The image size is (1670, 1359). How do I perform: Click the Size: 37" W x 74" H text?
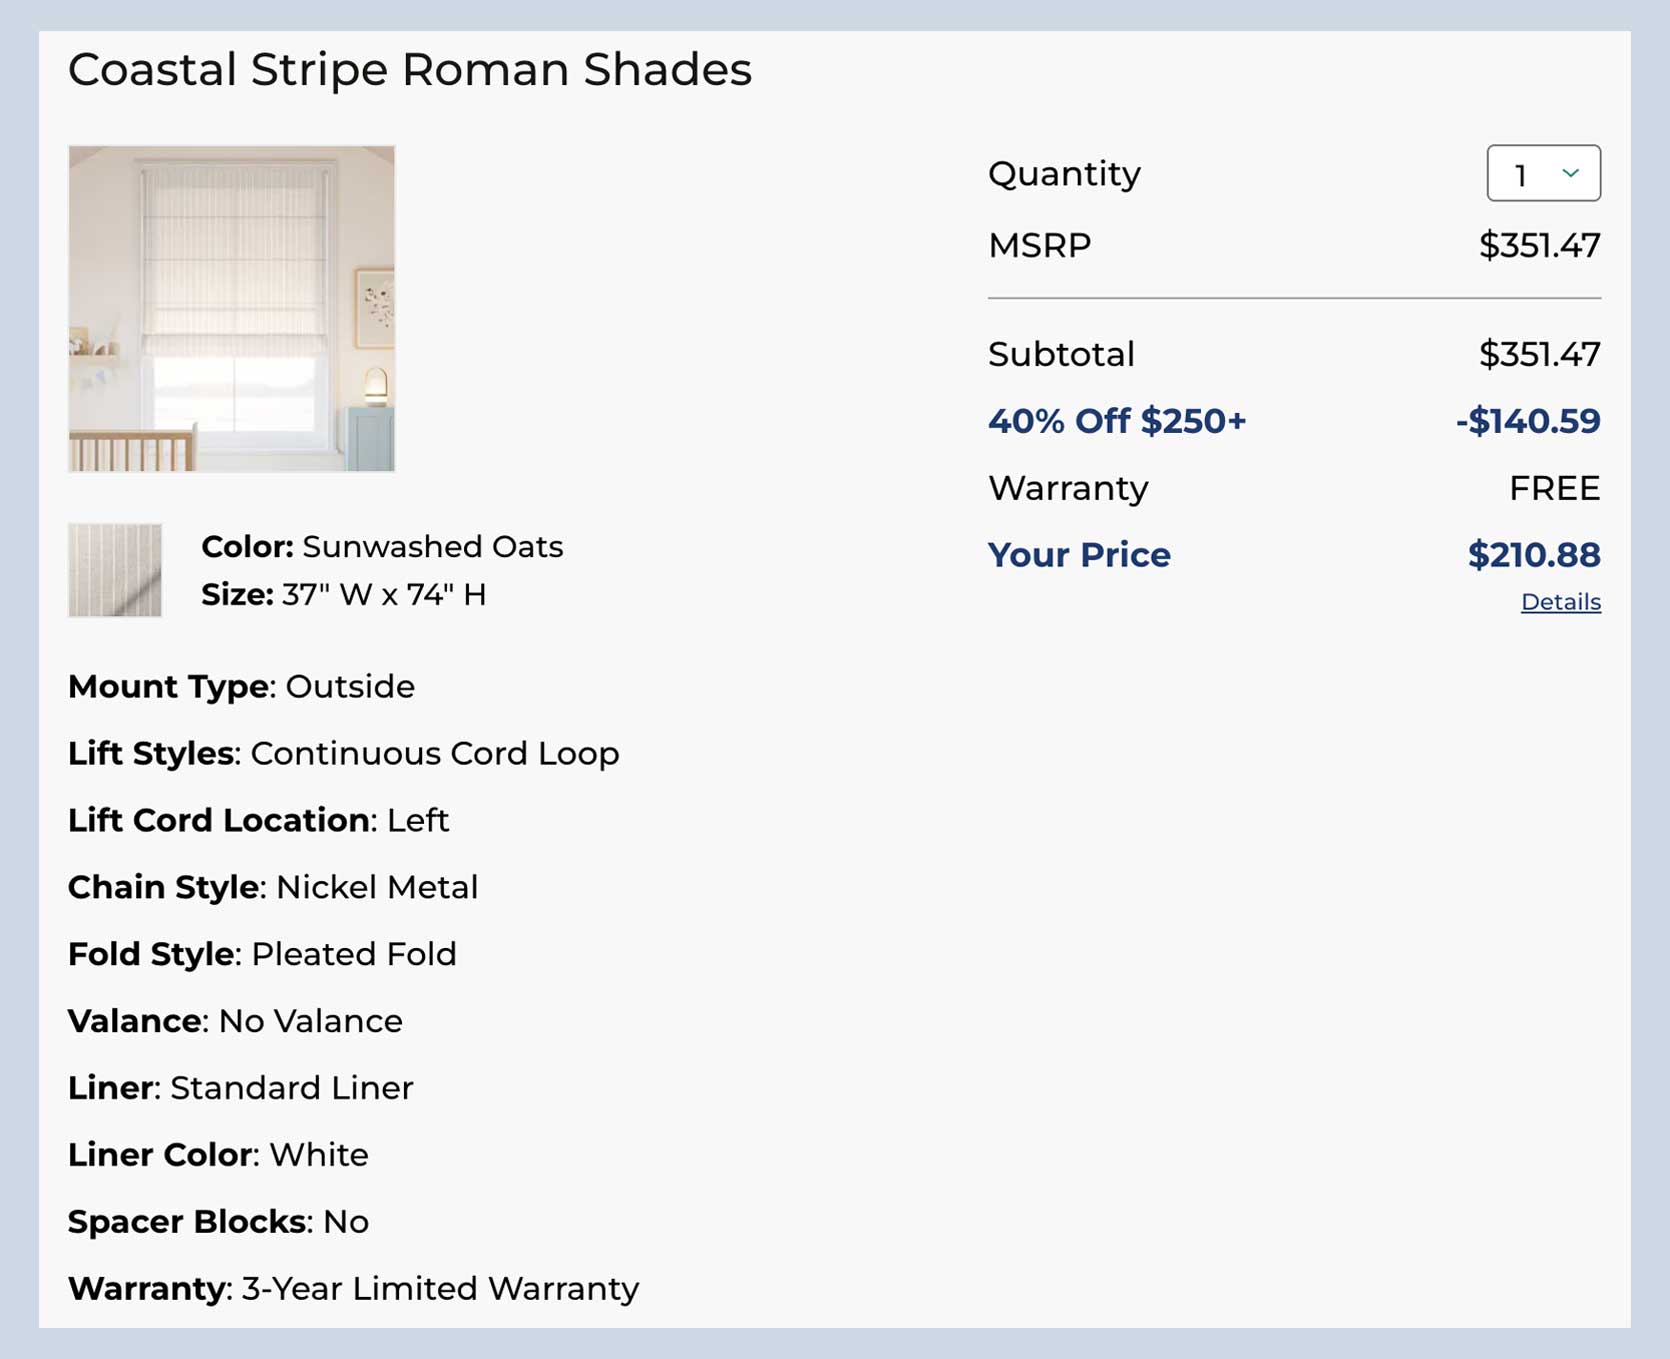coord(343,595)
